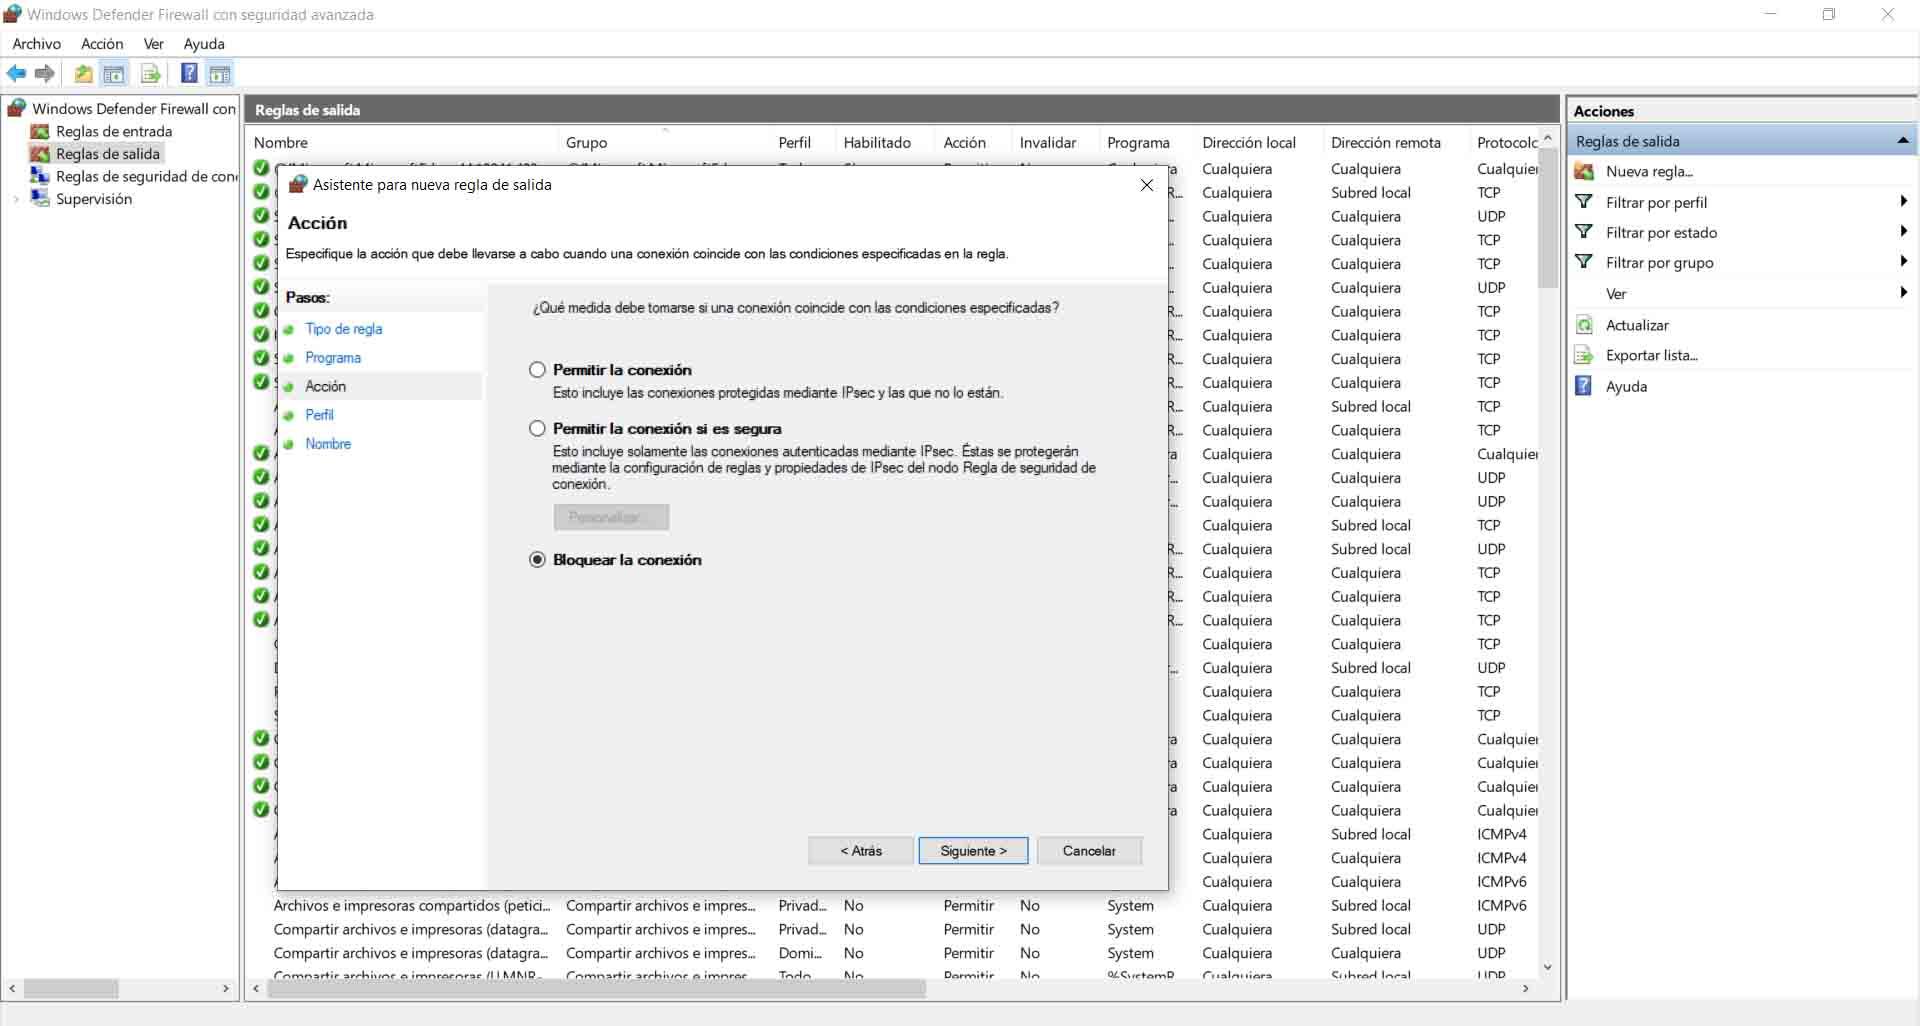Open the Archivo menu
1920x1026 pixels.
(37, 44)
